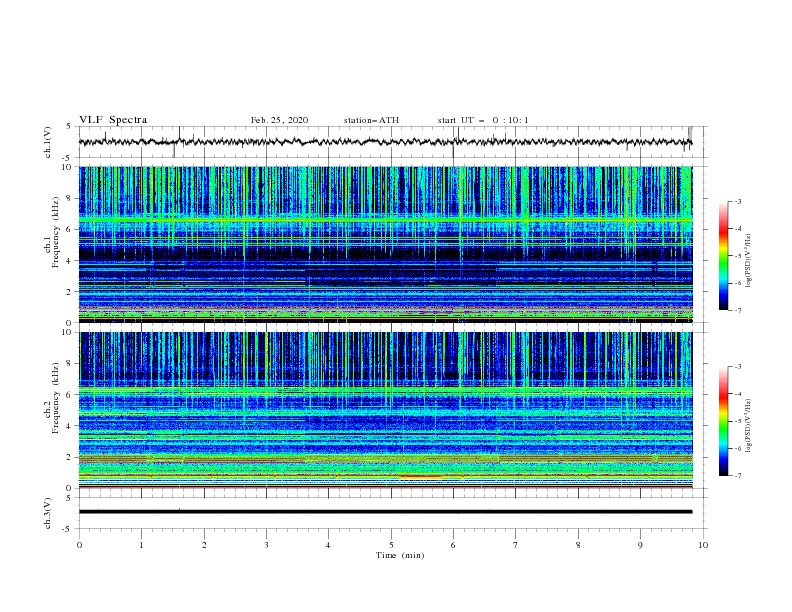
Task: Click the upper colorbar "log(PSD)(V²/Hz)" label
Action: (748, 261)
